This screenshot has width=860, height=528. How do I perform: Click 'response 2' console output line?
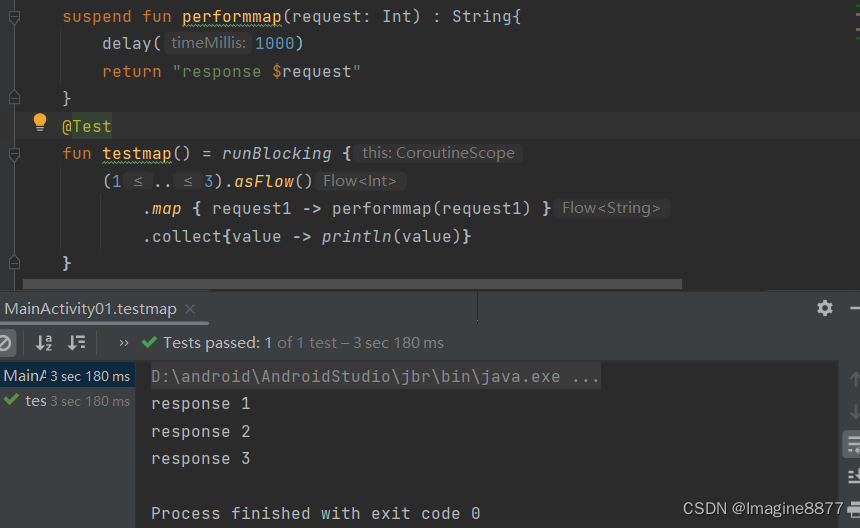pos(201,432)
